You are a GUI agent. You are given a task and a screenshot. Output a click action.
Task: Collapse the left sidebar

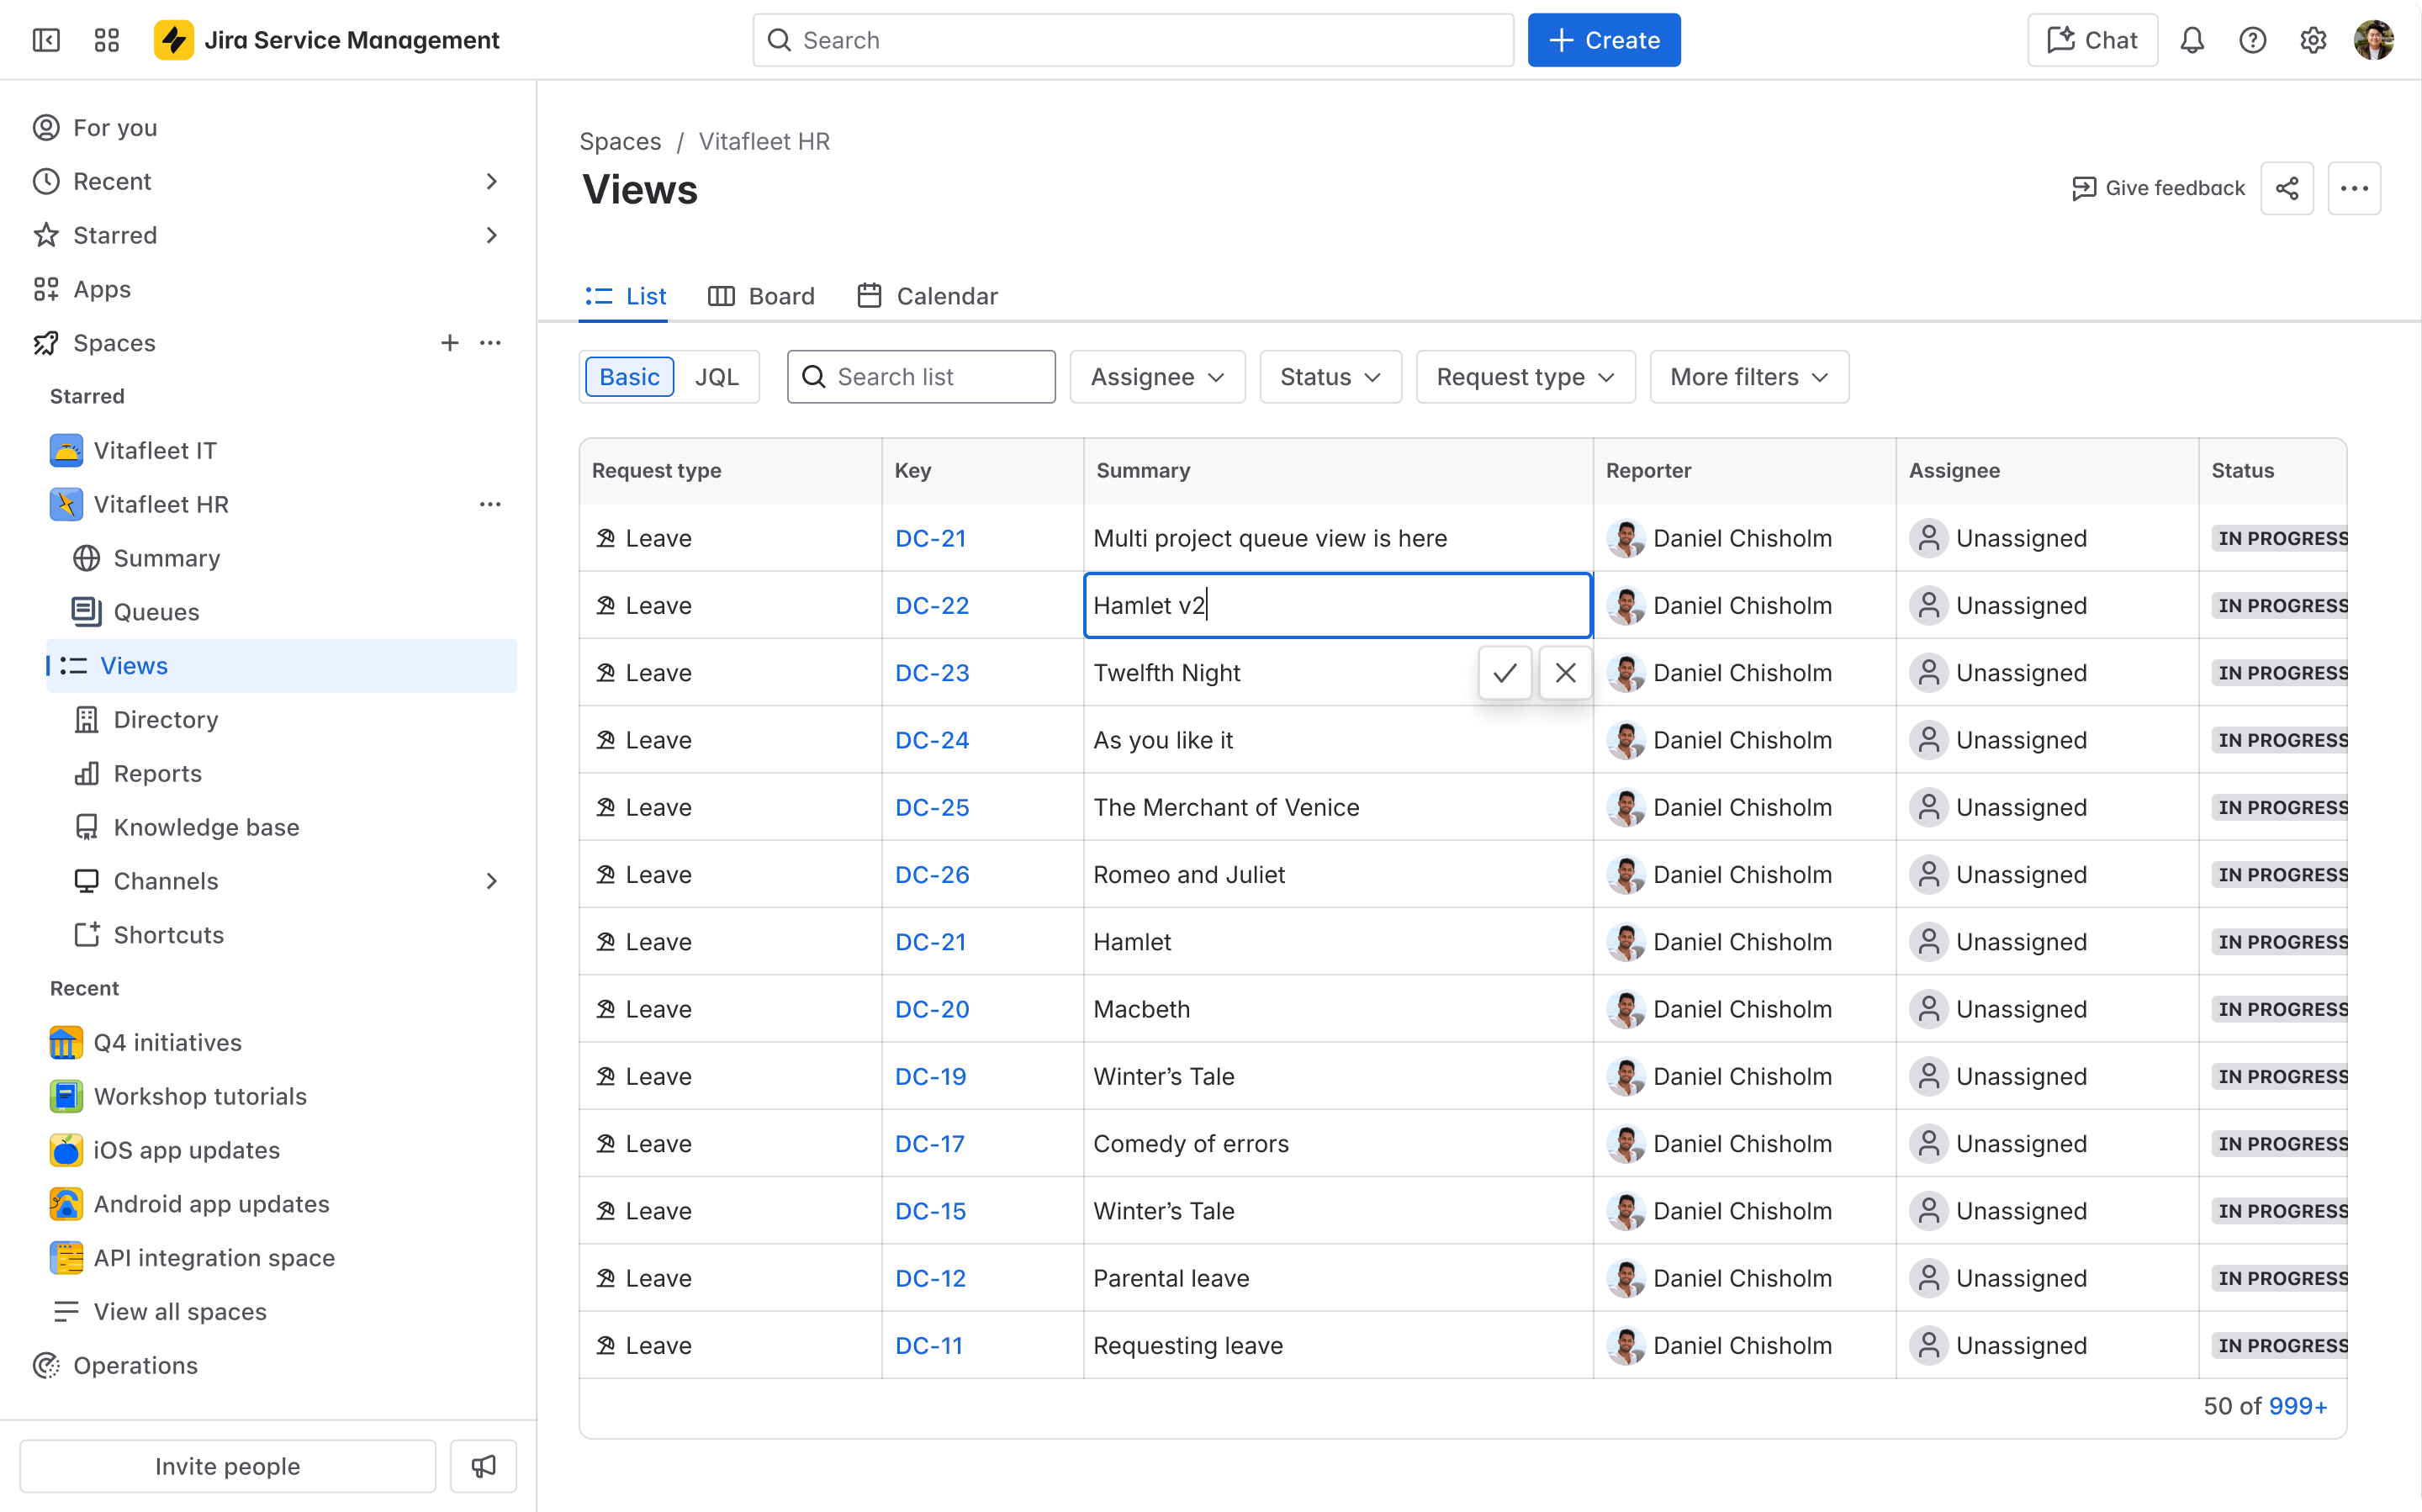[x=45, y=40]
